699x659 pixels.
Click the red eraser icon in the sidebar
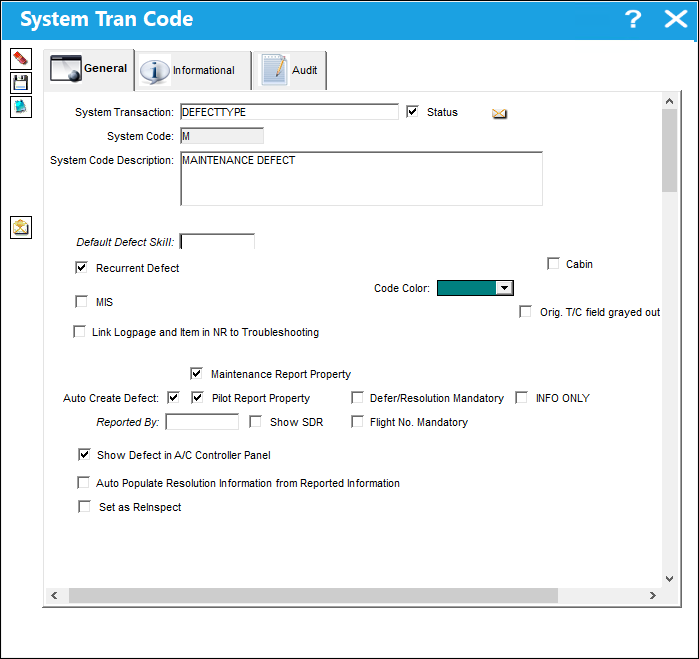click(21, 59)
